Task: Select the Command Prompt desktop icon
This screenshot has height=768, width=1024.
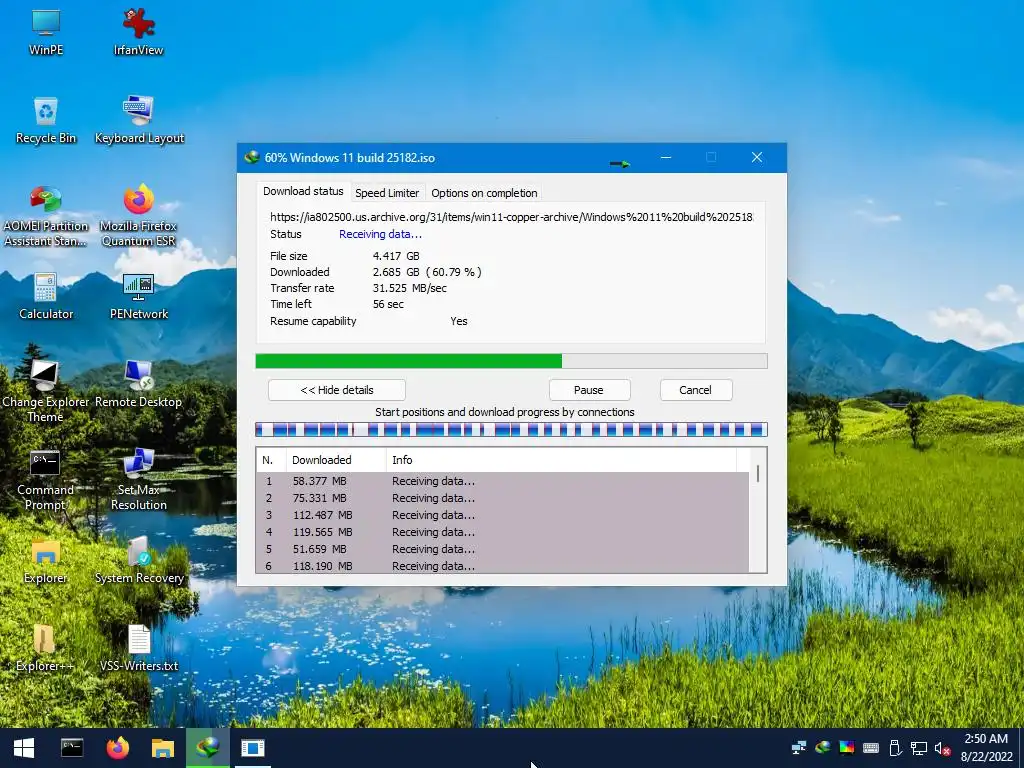Action: [x=45, y=480]
